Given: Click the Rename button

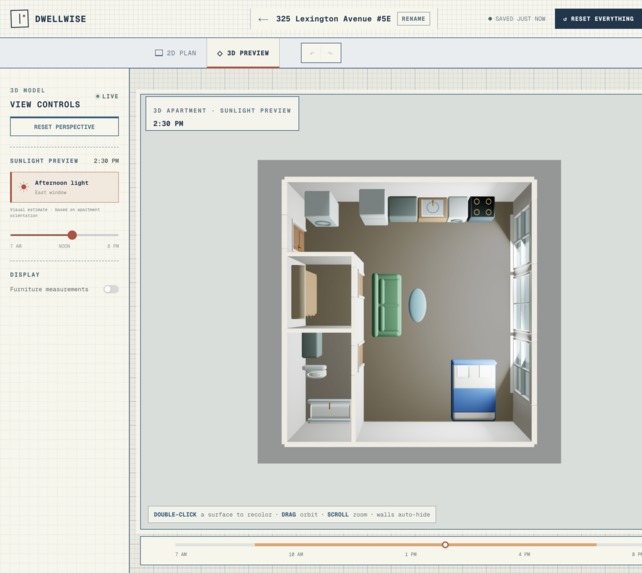Looking at the screenshot, I should tap(413, 19).
